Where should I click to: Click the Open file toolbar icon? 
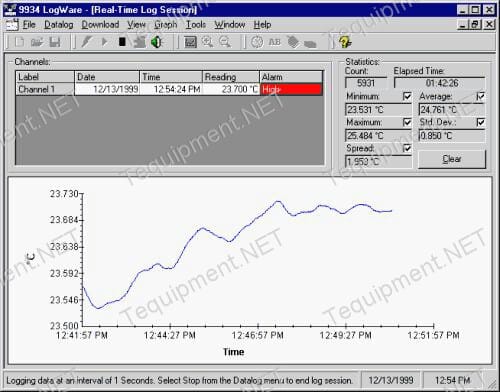click(37, 42)
